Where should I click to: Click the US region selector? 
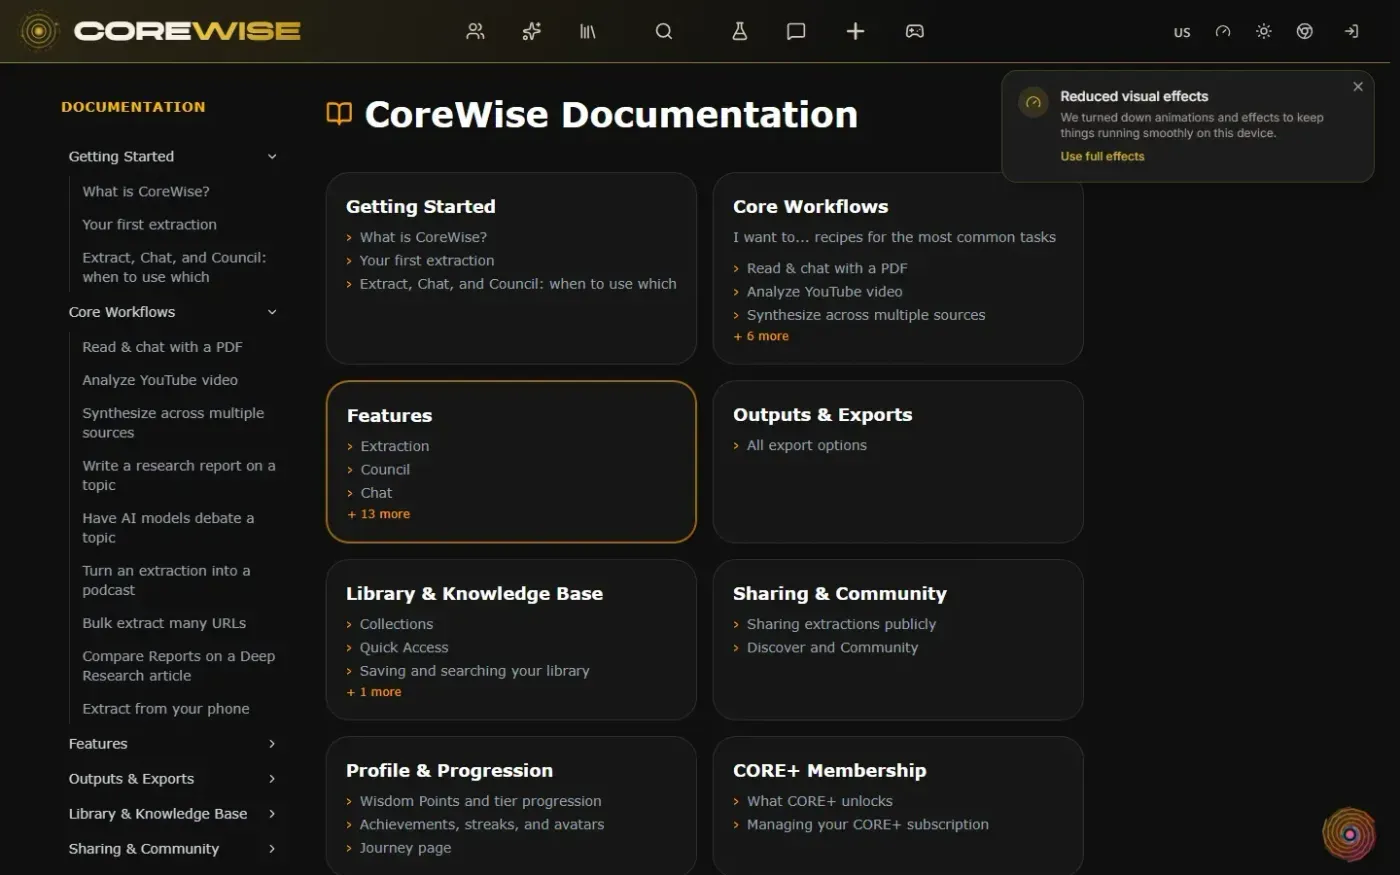(x=1182, y=32)
